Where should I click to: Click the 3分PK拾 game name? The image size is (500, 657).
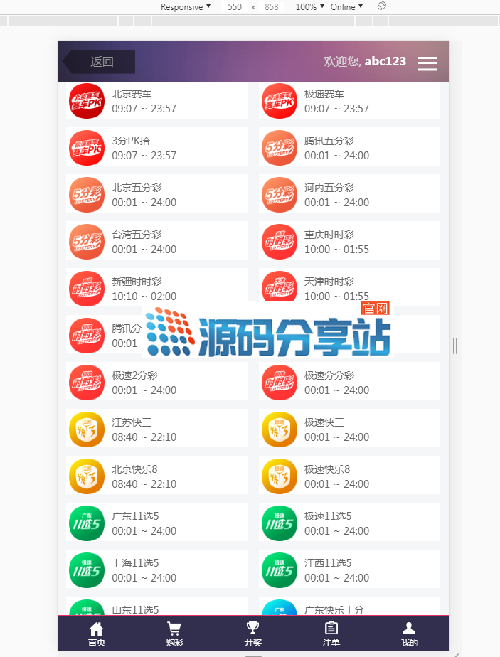click(131, 141)
